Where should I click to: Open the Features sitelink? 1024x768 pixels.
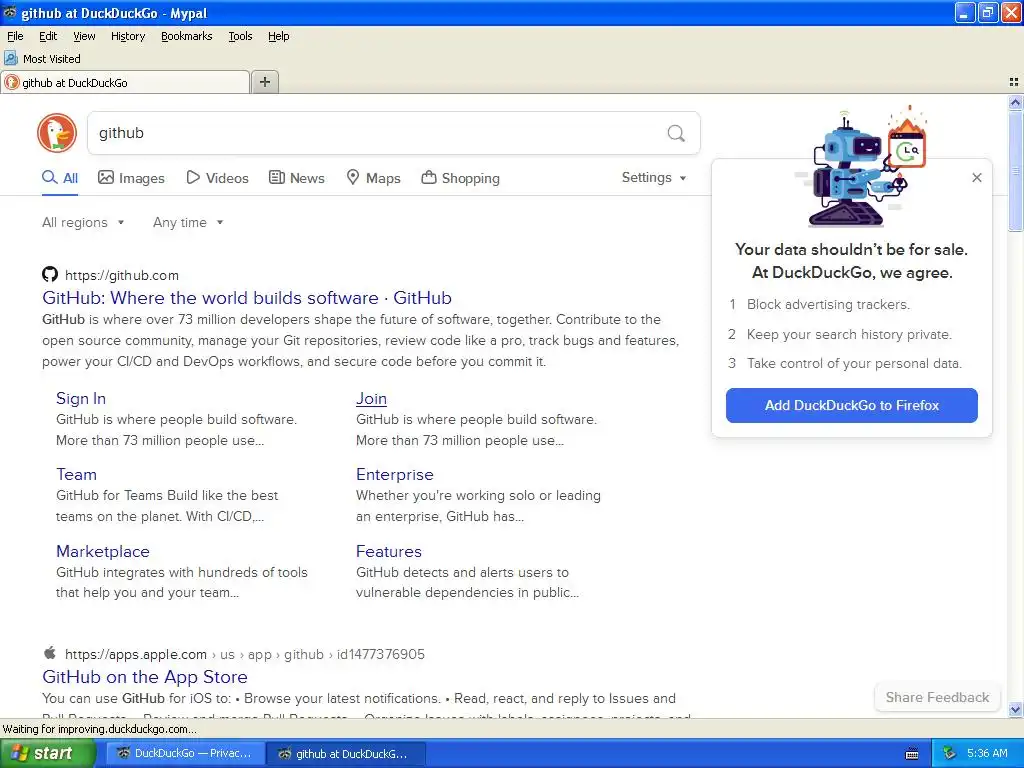(389, 551)
